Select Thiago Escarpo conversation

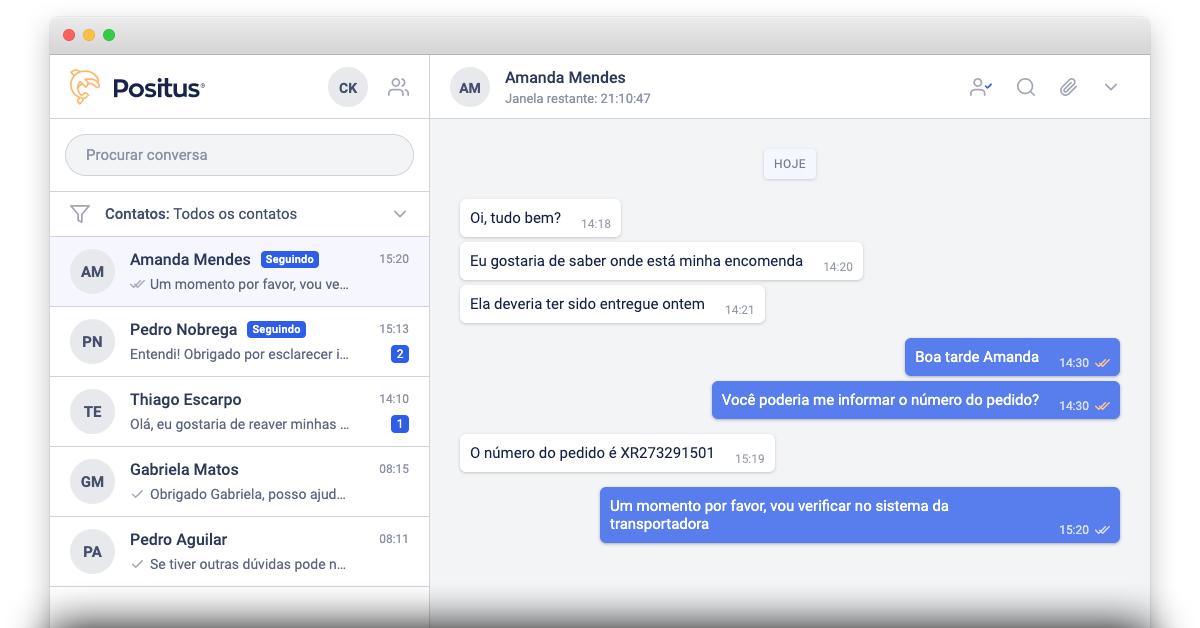coord(239,411)
